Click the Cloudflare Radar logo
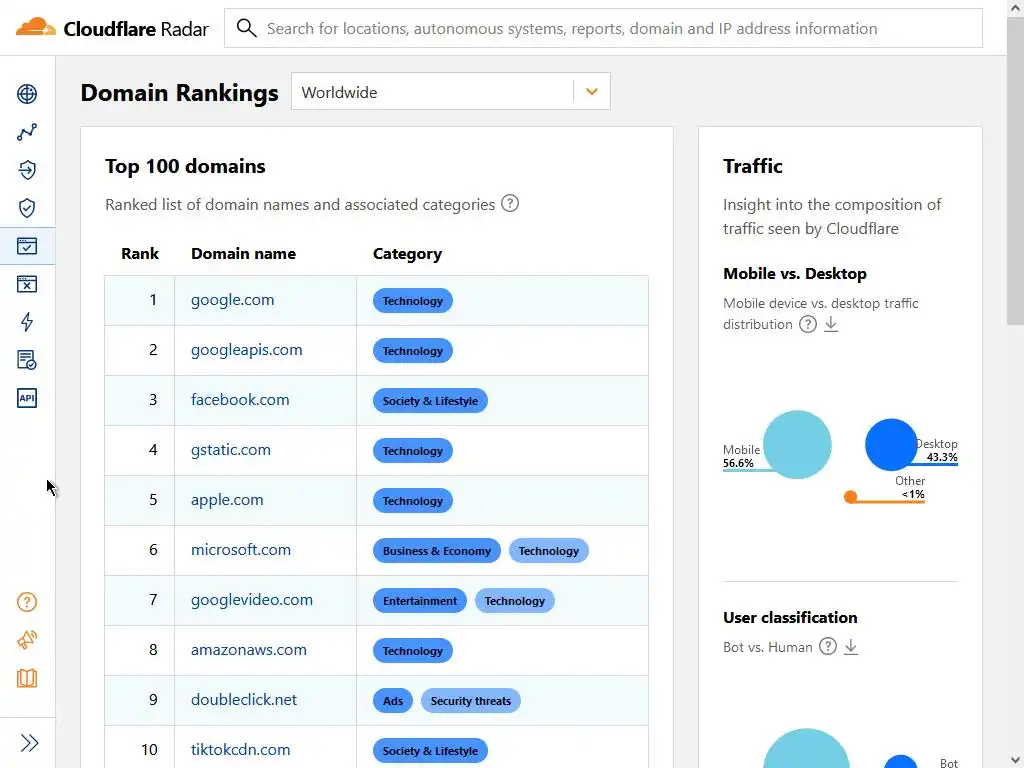The width and height of the screenshot is (1024, 768). (x=112, y=28)
